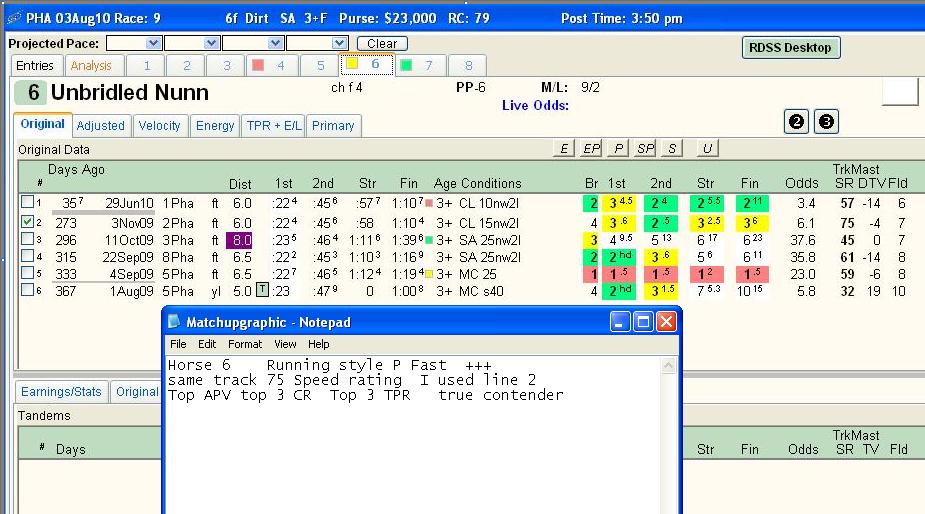925x514 pixels.
Task: Open Notepad File menu
Action: (178, 344)
